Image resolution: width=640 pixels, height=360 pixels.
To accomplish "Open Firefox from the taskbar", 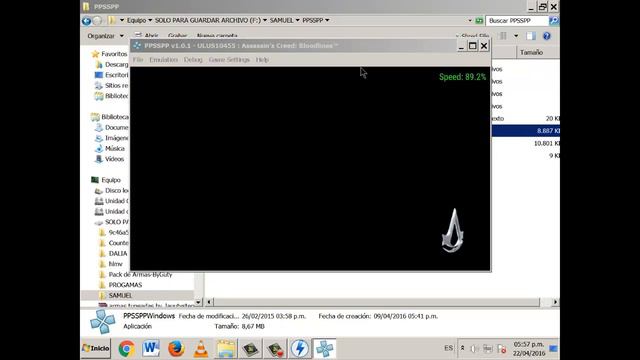I will pos(176,349).
